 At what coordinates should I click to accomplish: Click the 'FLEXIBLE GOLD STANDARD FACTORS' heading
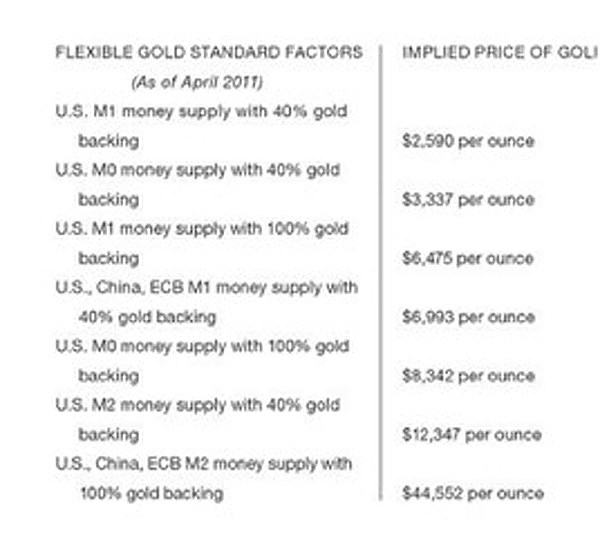tap(208, 53)
